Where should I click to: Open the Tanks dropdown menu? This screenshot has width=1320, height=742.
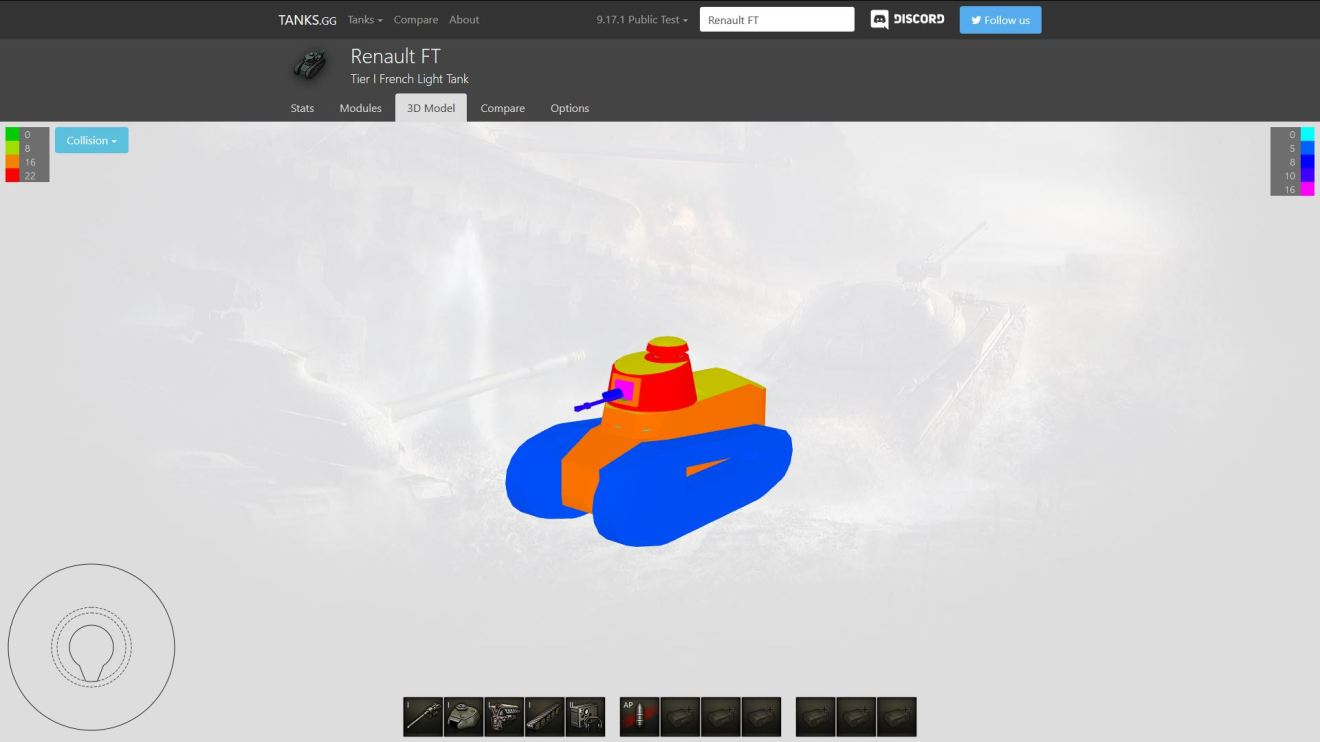coord(365,20)
